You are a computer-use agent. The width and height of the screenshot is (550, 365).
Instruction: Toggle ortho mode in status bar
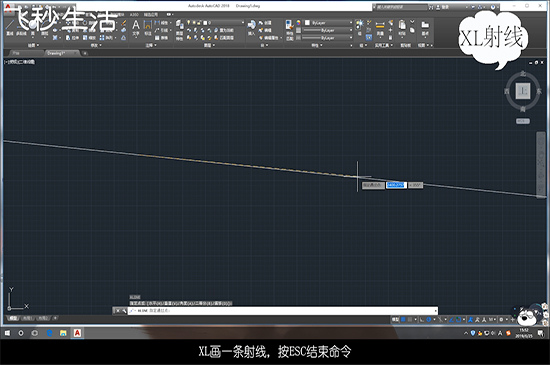point(422,319)
